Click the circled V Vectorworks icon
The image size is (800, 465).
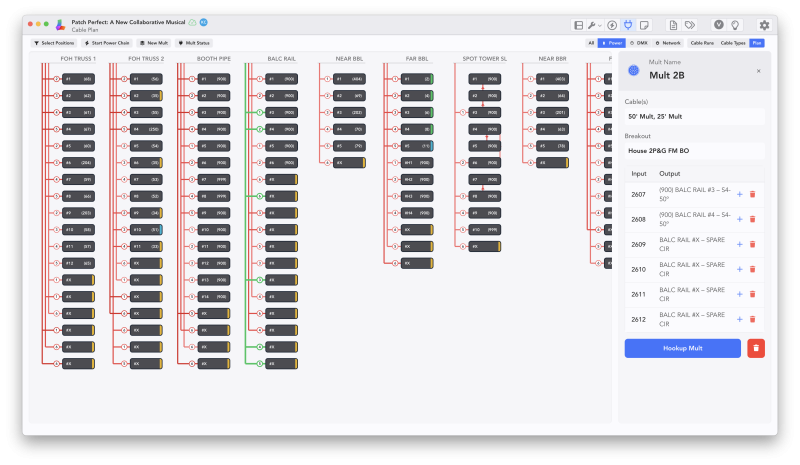[718, 25]
